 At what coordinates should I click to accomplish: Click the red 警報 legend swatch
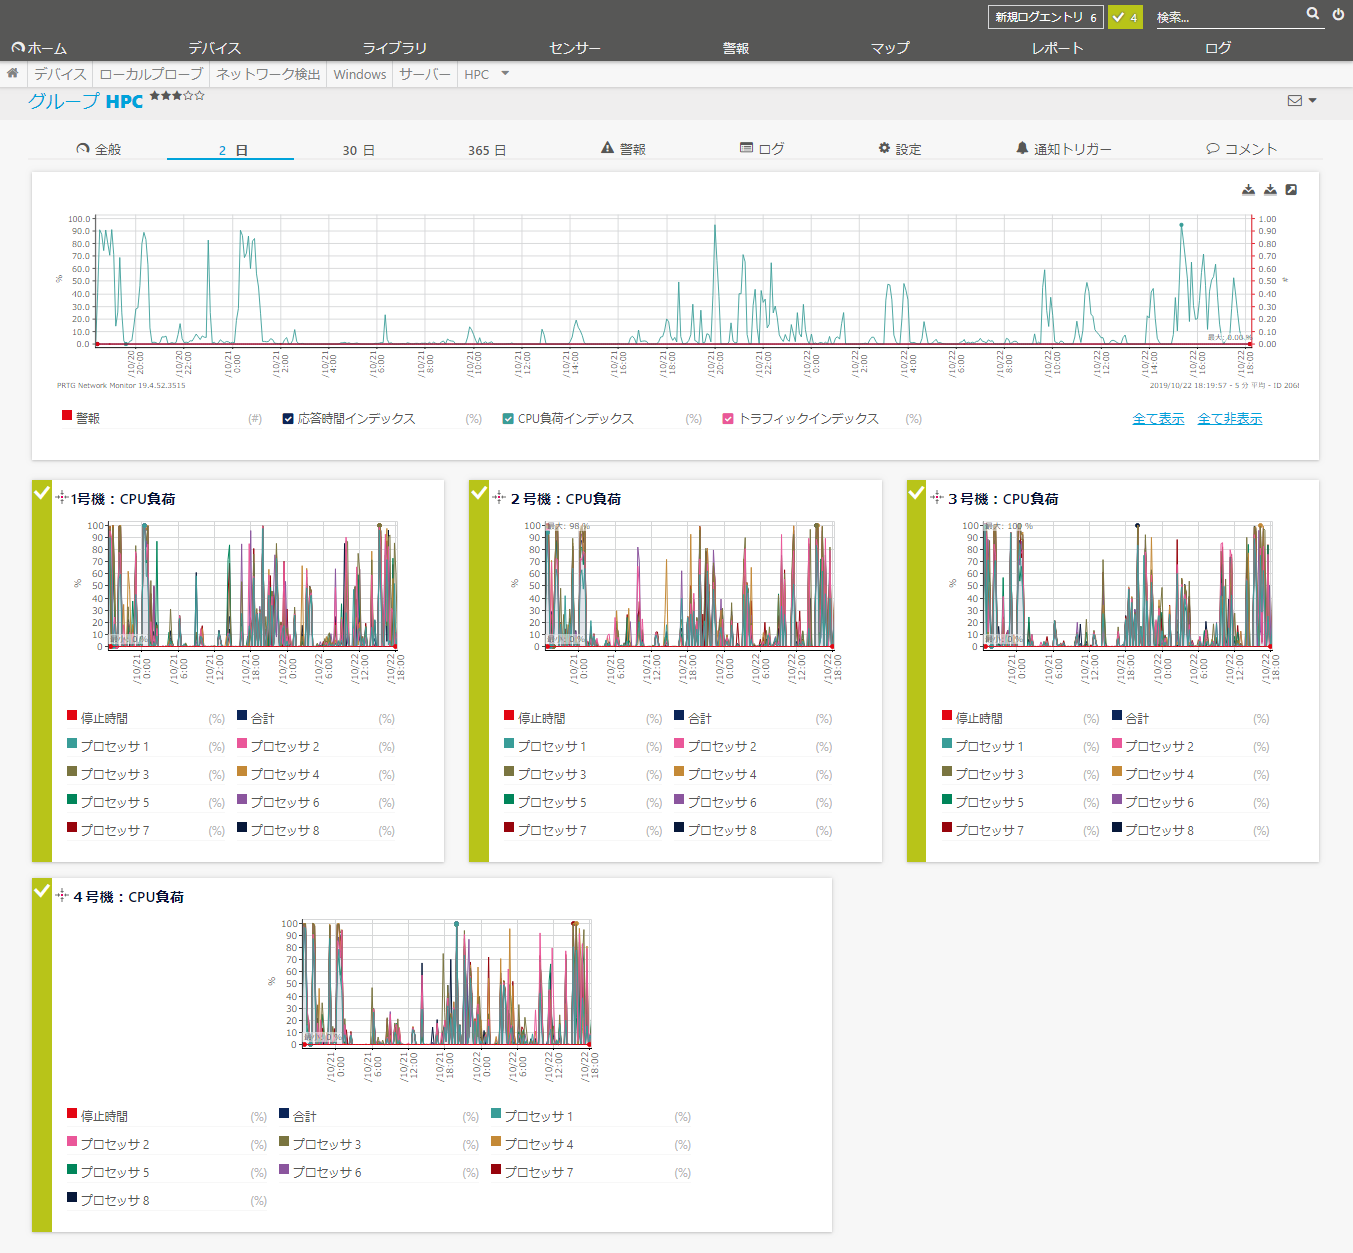click(x=67, y=416)
